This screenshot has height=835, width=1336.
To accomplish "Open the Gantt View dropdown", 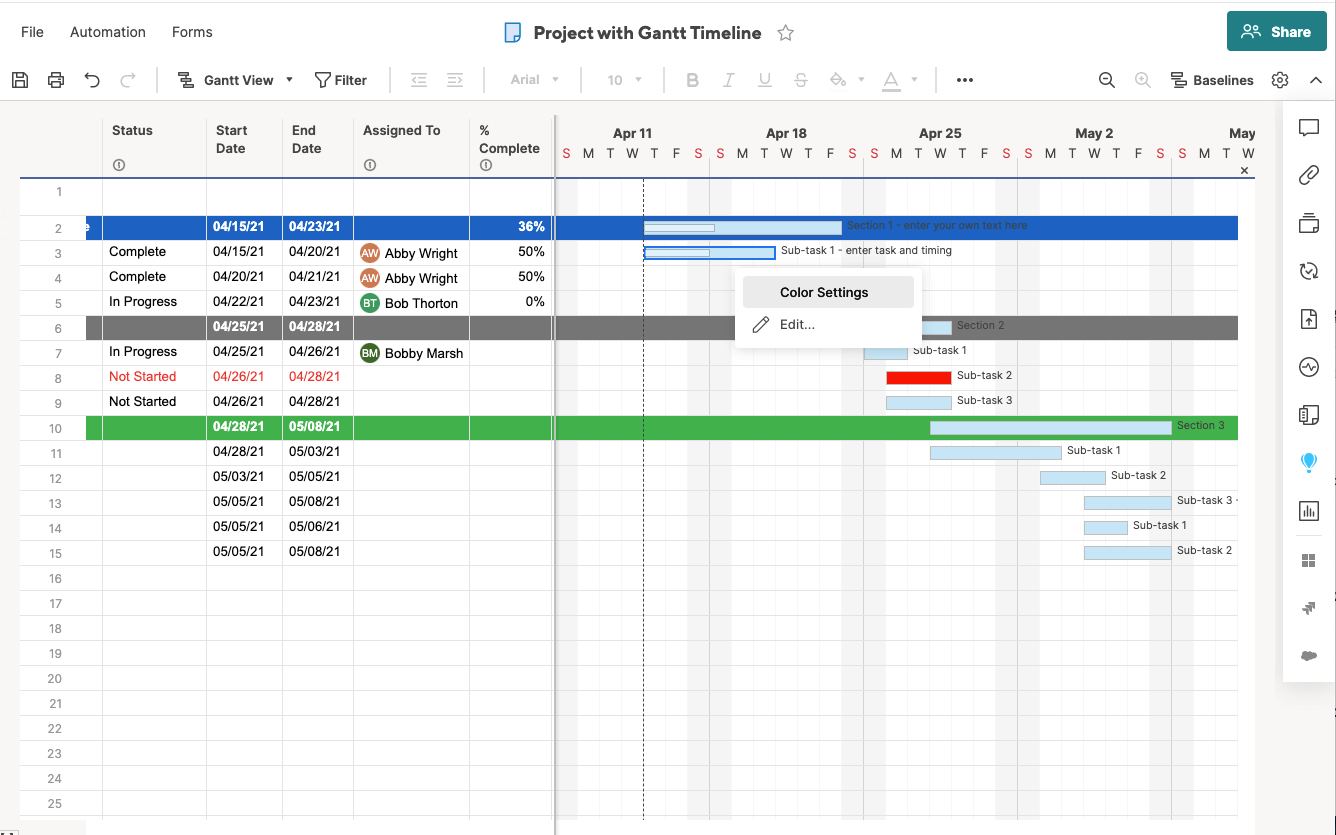I will coord(236,80).
